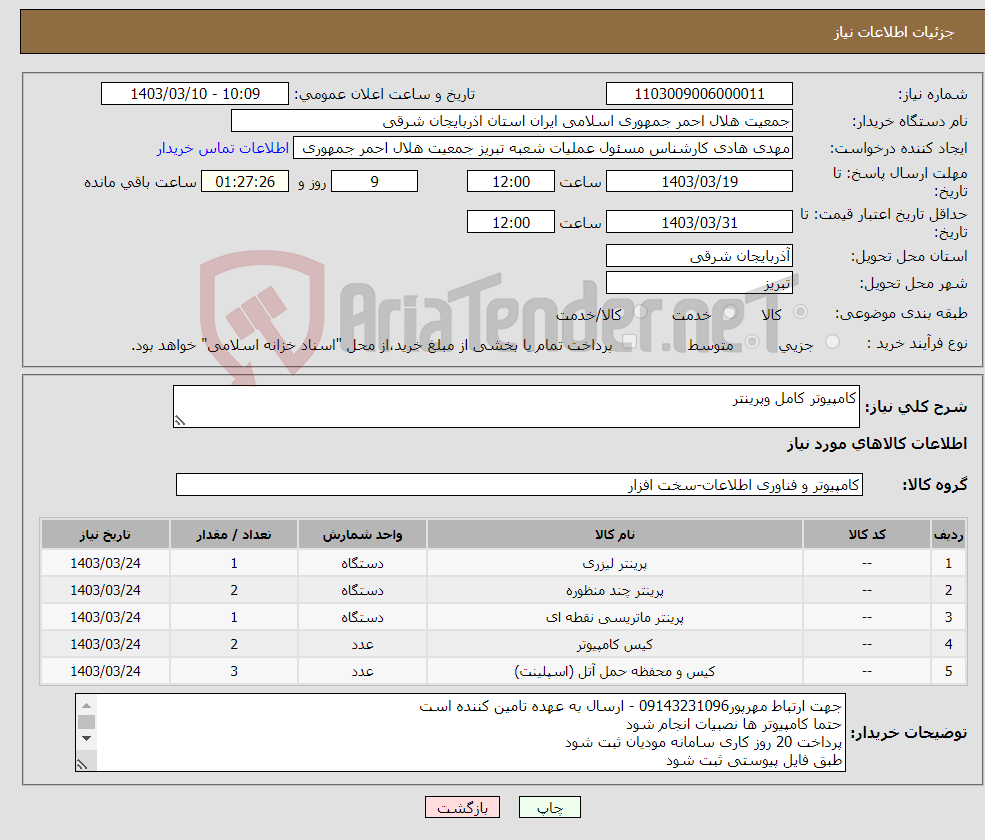Click the resize handle of buyer notes box
The width and height of the screenshot is (985, 840).
click(82, 765)
